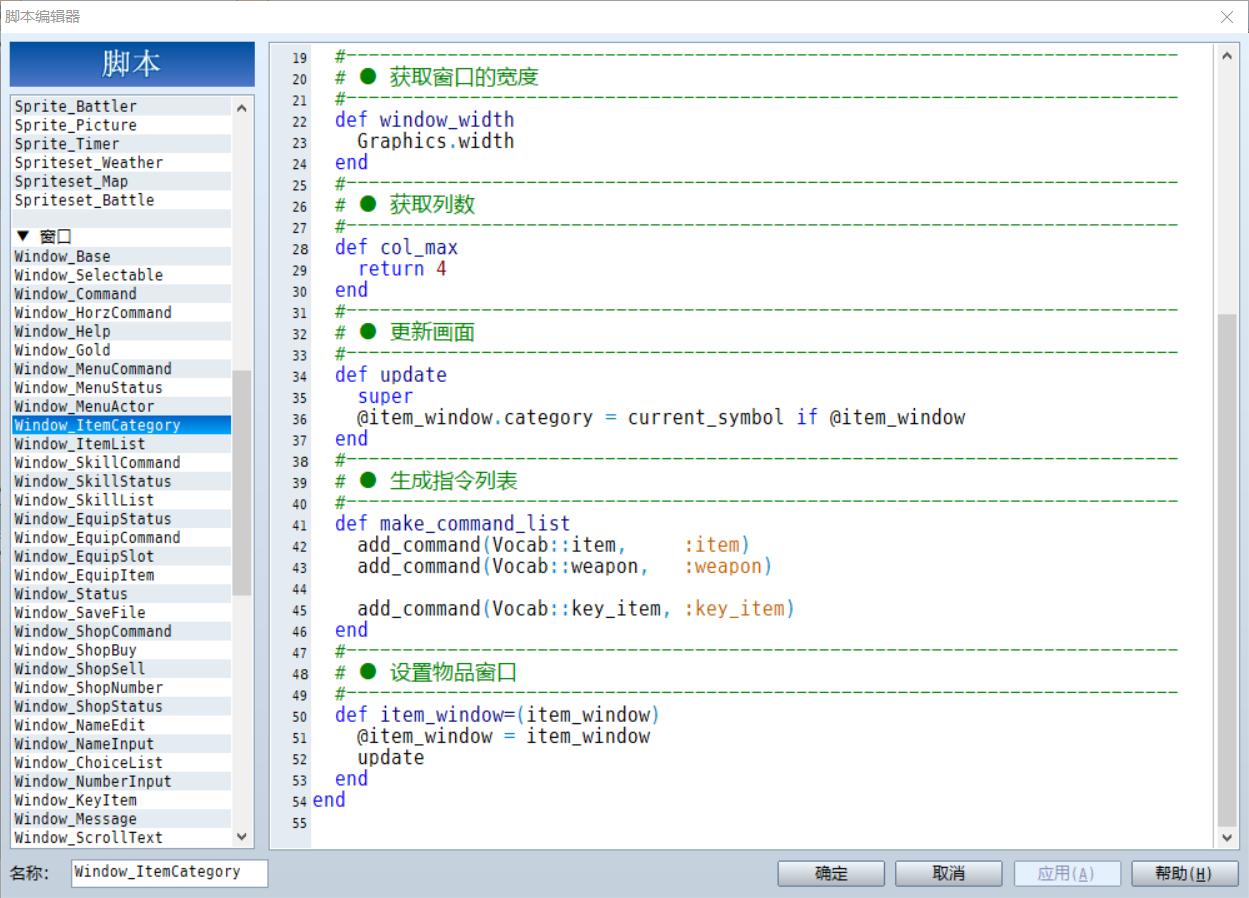Image resolution: width=1249 pixels, height=898 pixels.
Task: Select the Window_KeyItem script
Action: [x=122, y=800]
